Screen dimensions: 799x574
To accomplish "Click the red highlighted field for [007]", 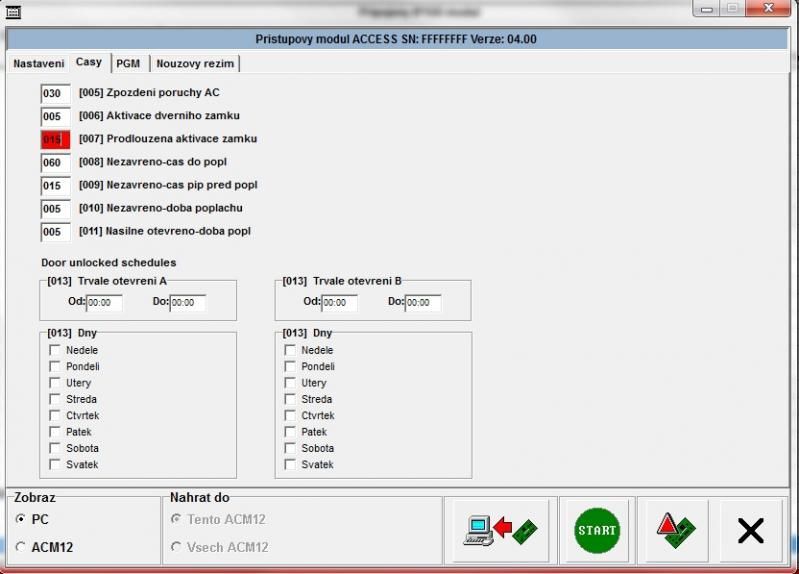I will click(55, 140).
